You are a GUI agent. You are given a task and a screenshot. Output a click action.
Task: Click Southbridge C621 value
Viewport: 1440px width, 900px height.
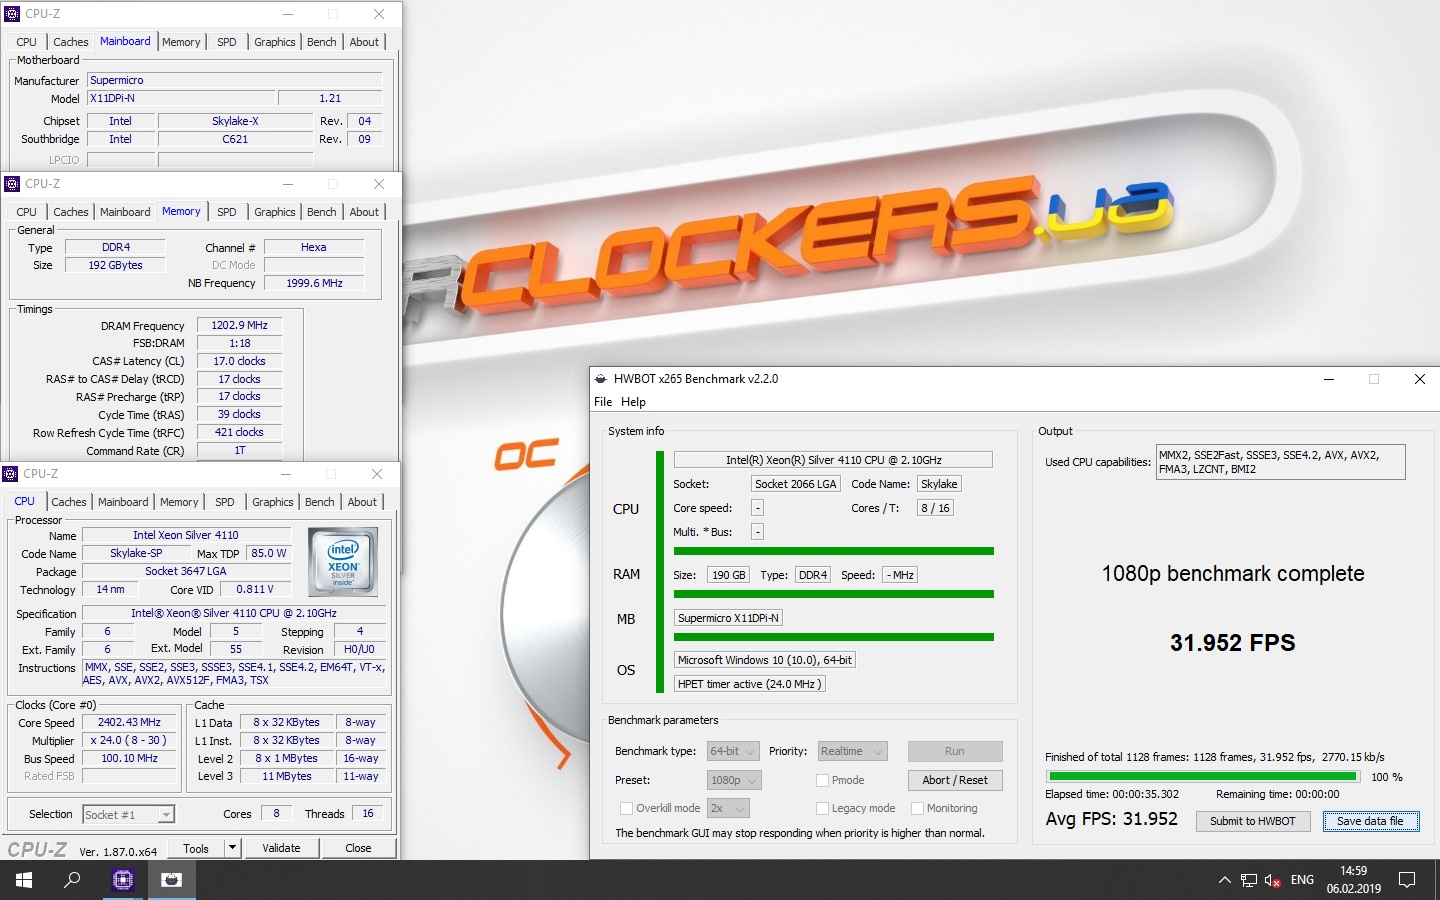point(235,139)
